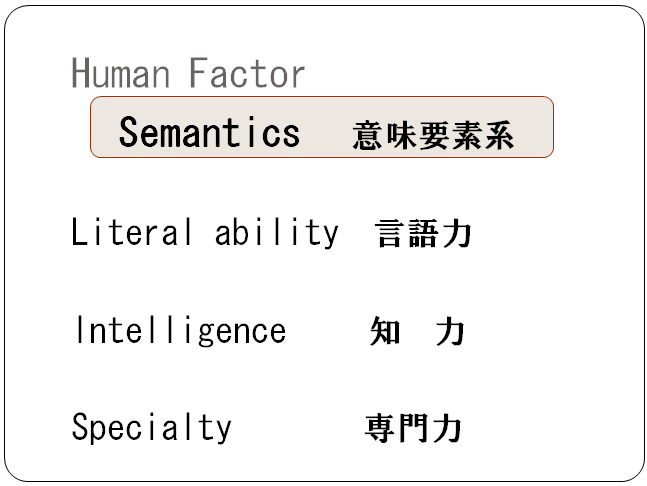Click the Japanese text "意味要素系"
The height and width of the screenshot is (486, 647).
click(433, 136)
